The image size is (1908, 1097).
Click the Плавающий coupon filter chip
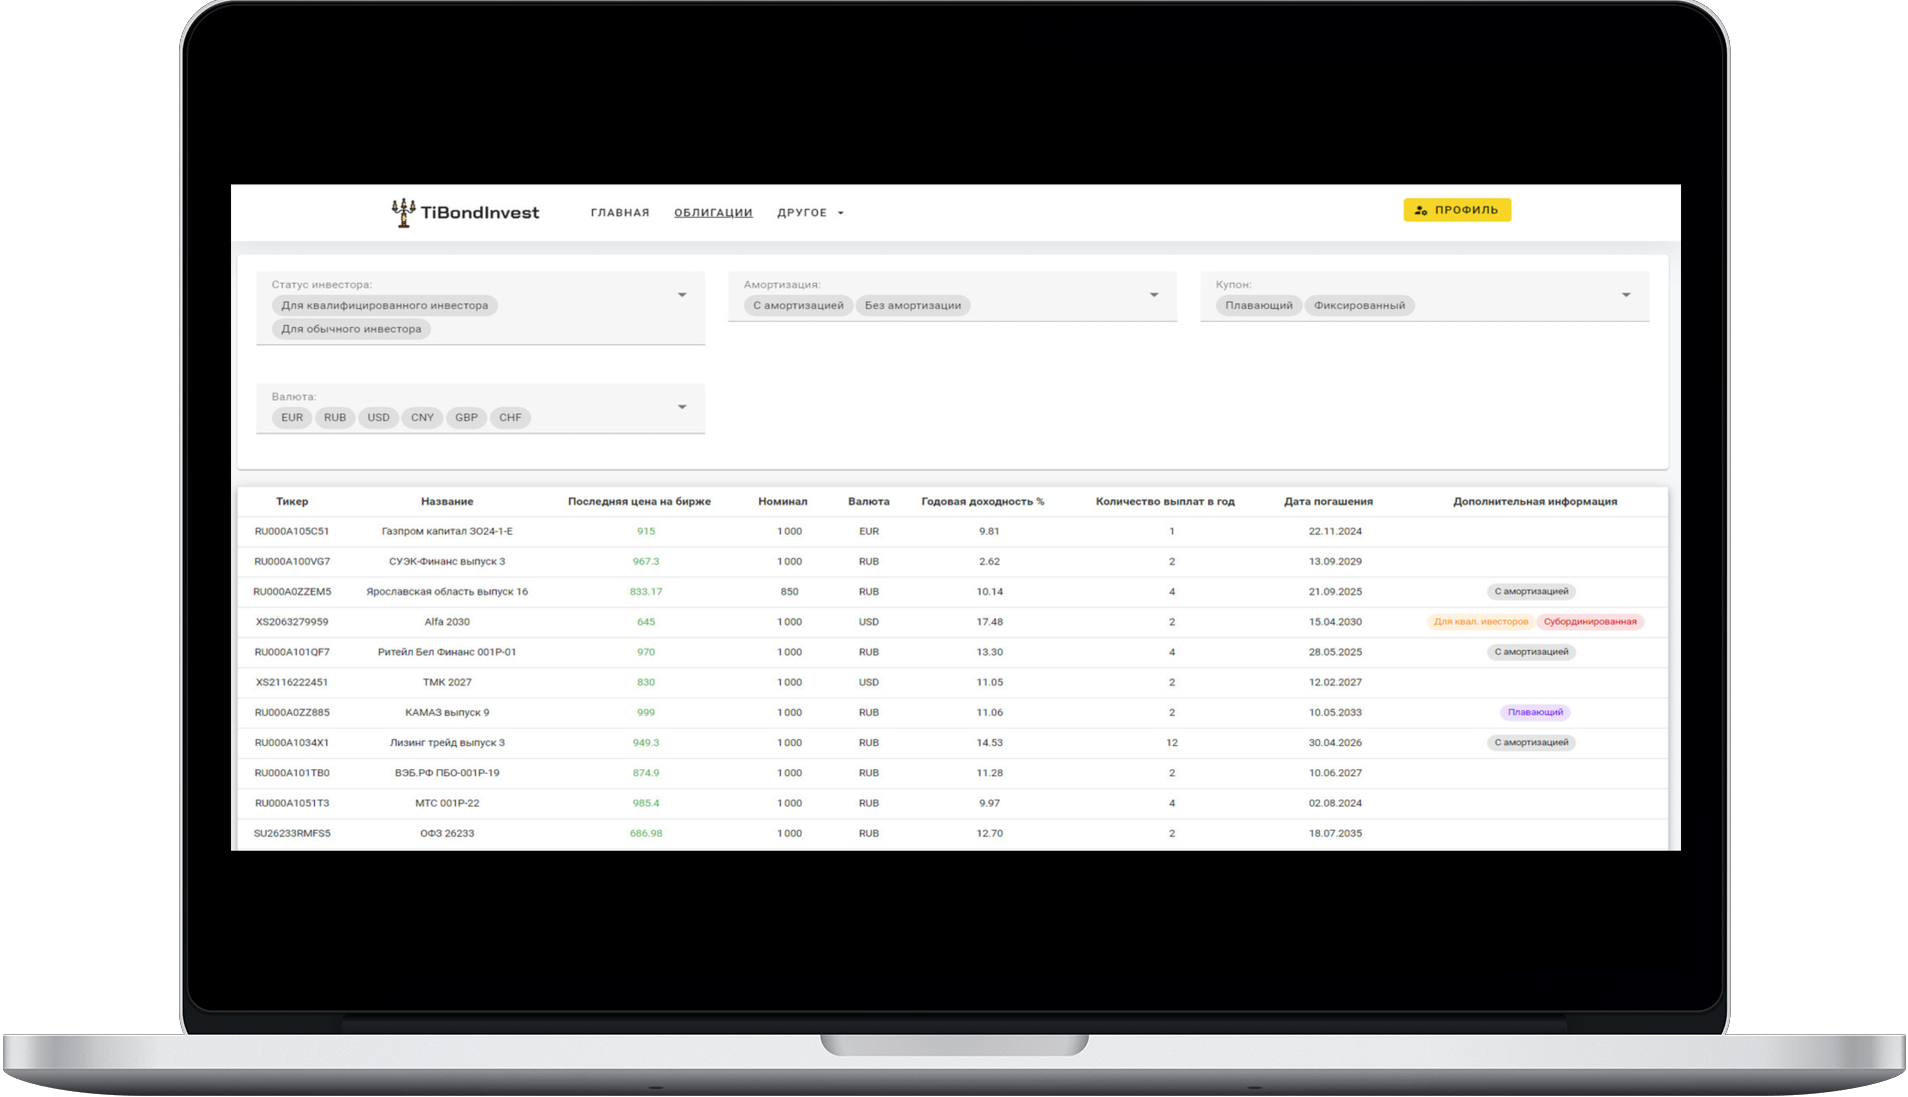coord(1259,306)
